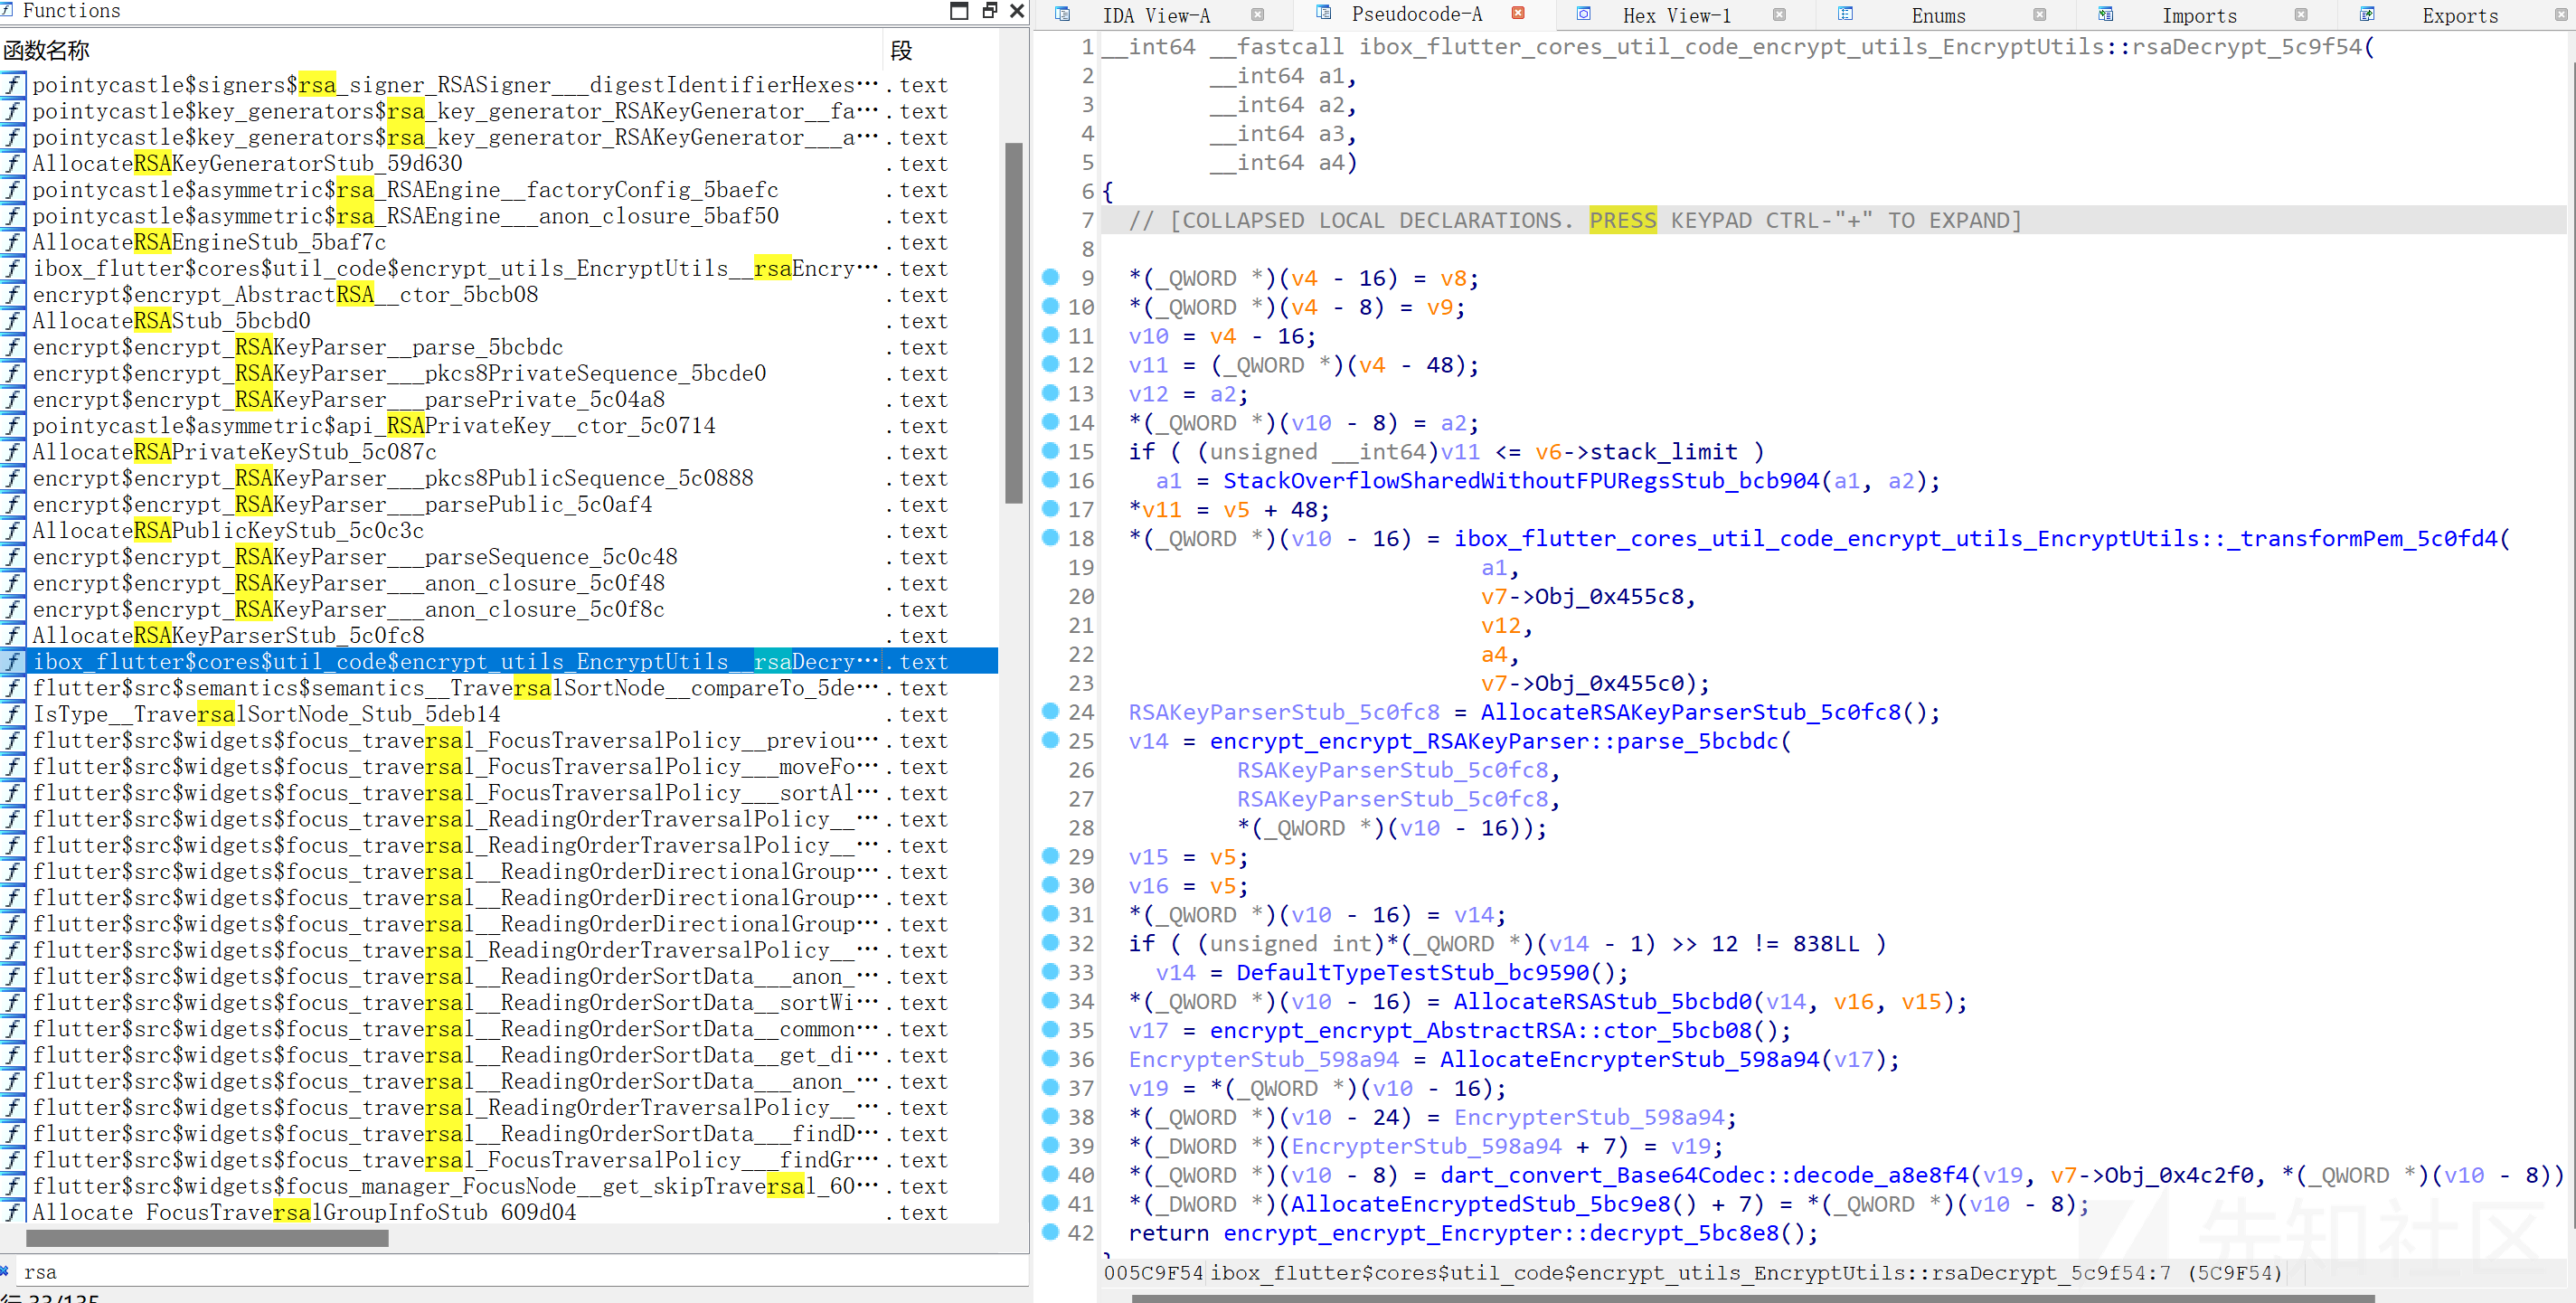This screenshot has width=2576, height=1303.
Task: Open the Exports tab
Action: (2460, 15)
